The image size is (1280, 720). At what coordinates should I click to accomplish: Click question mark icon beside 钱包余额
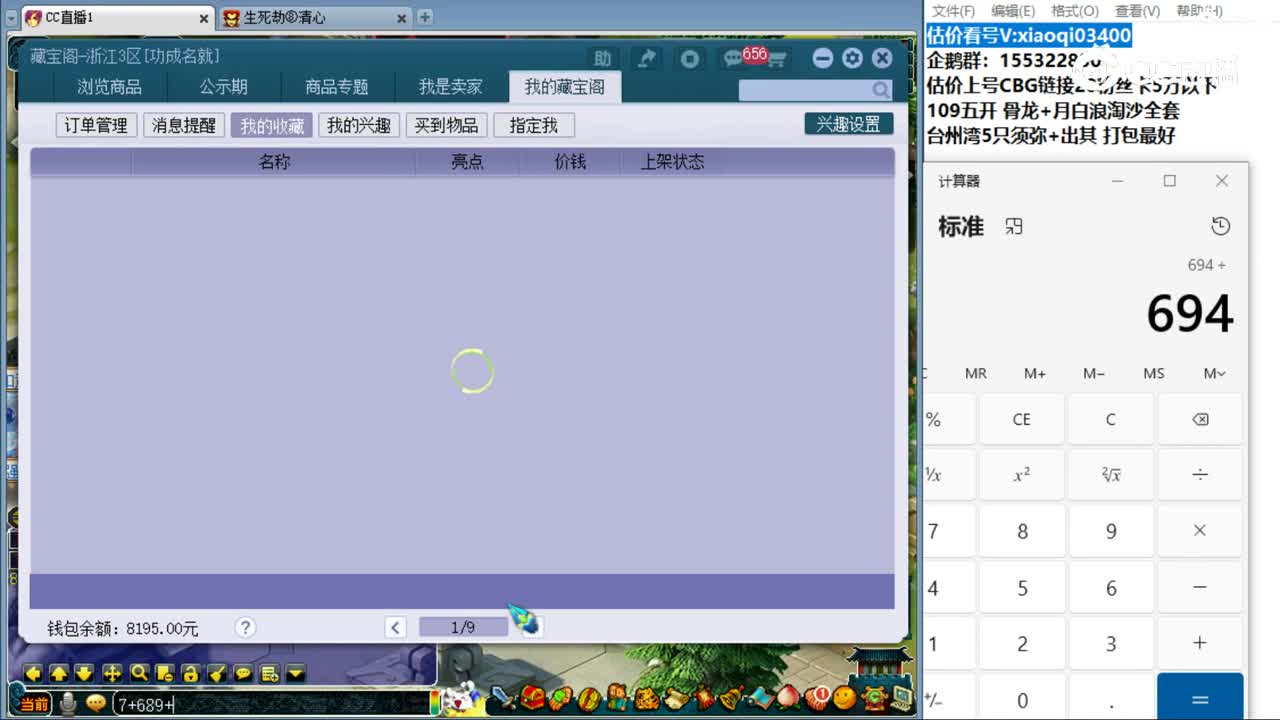[245, 628]
